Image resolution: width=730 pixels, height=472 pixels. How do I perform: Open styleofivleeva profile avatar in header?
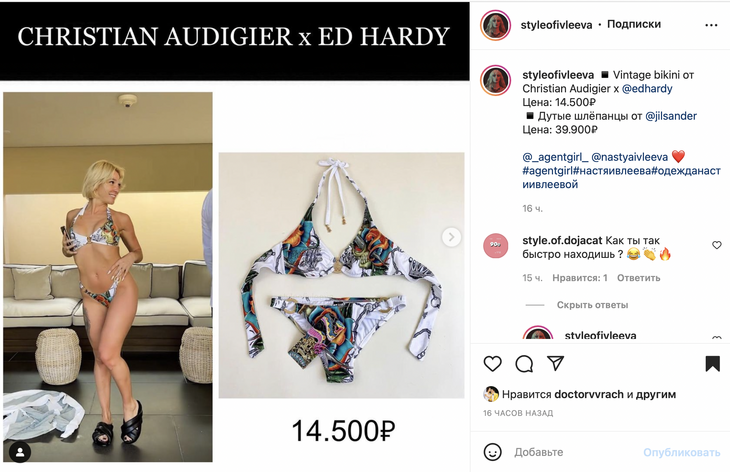tap(495, 25)
